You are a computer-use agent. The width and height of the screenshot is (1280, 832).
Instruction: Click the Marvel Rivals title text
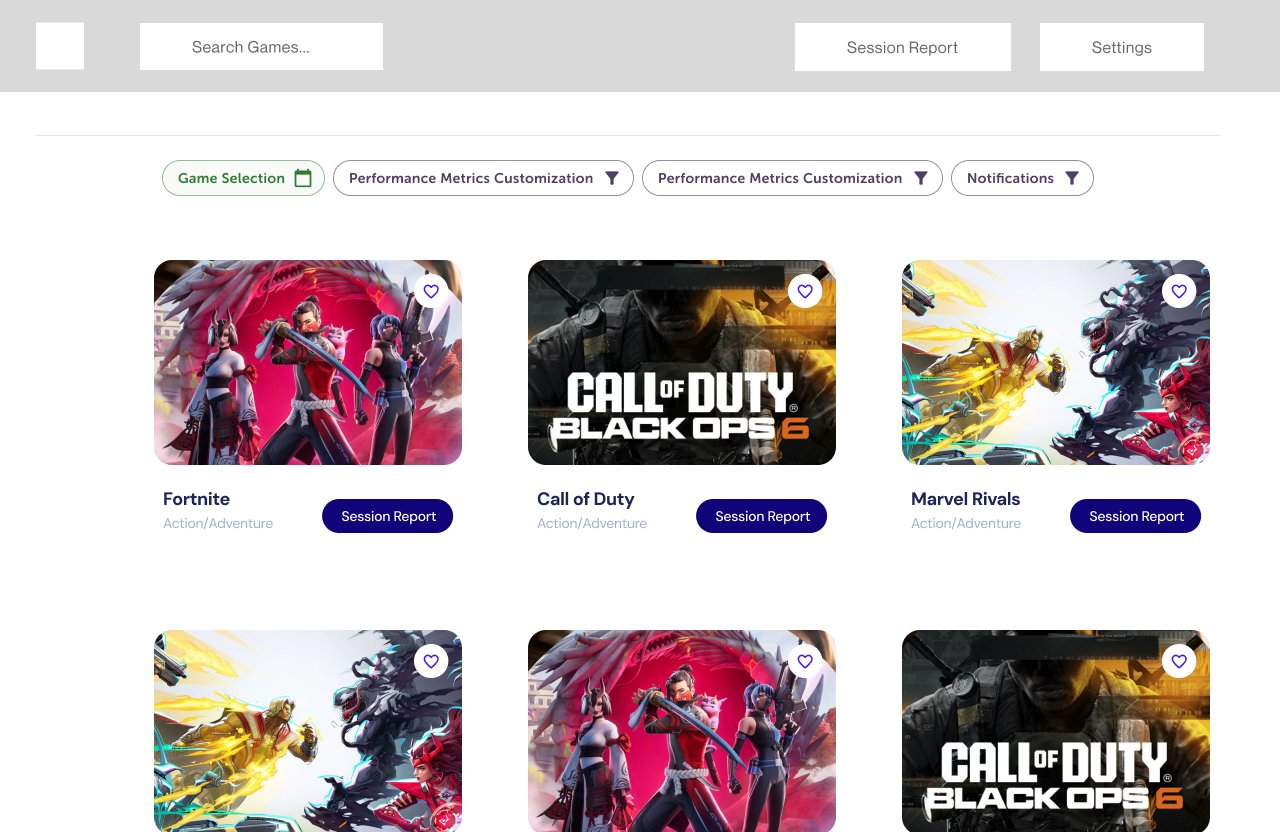(x=966, y=499)
